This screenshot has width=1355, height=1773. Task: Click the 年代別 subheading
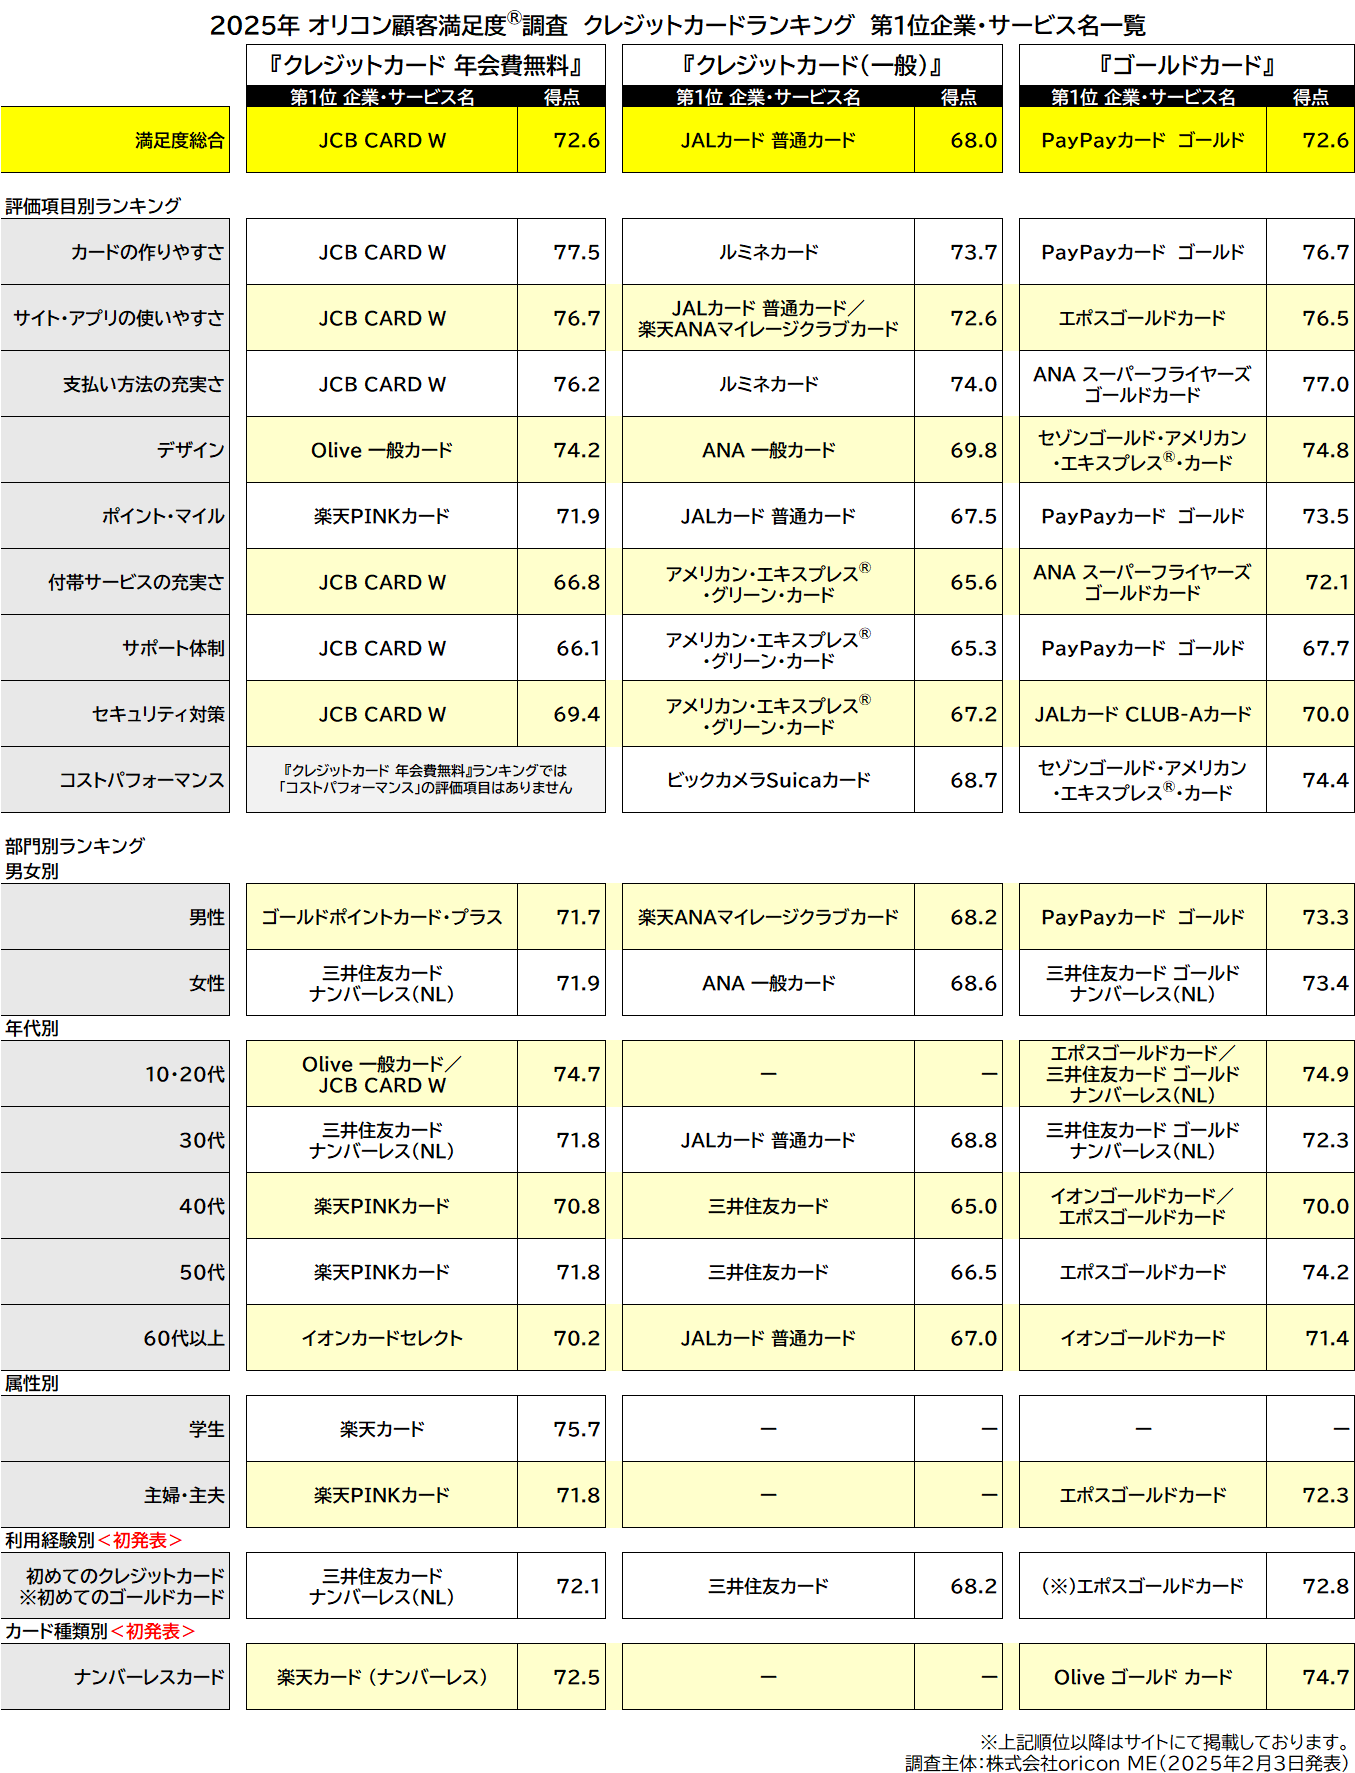pyautogui.click(x=32, y=1028)
